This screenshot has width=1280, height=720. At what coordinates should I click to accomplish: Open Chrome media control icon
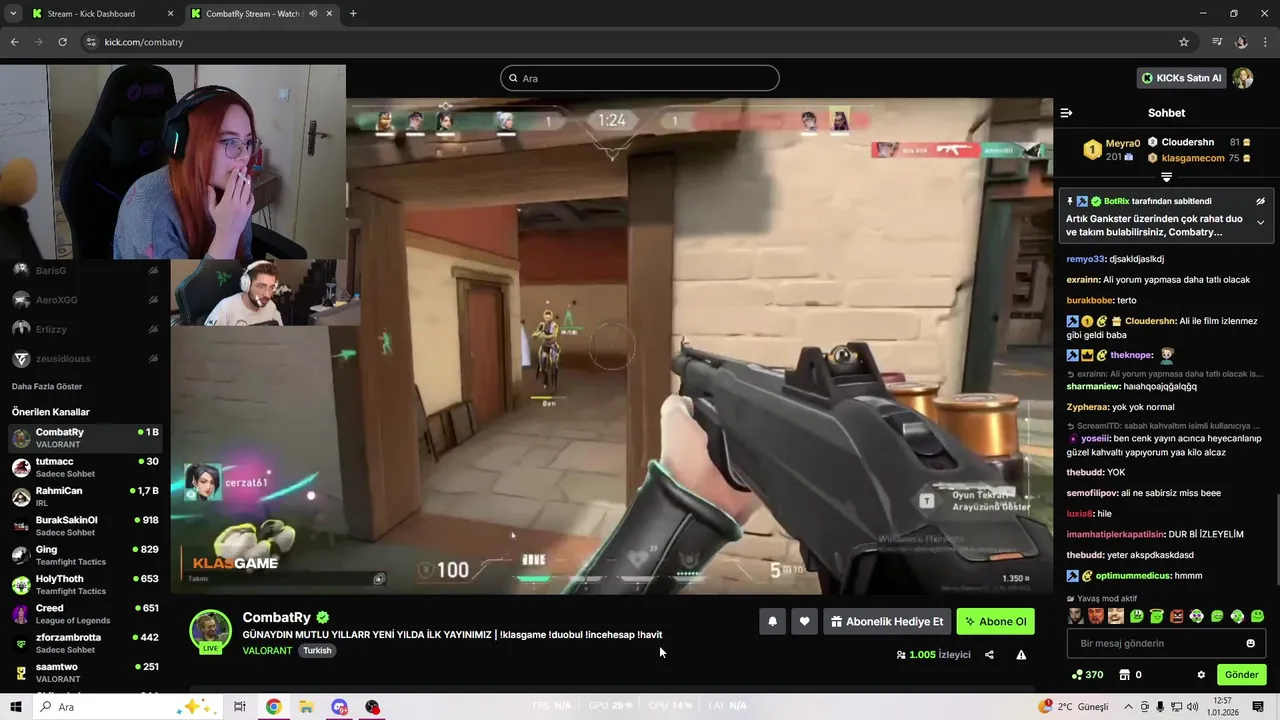click(1217, 42)
